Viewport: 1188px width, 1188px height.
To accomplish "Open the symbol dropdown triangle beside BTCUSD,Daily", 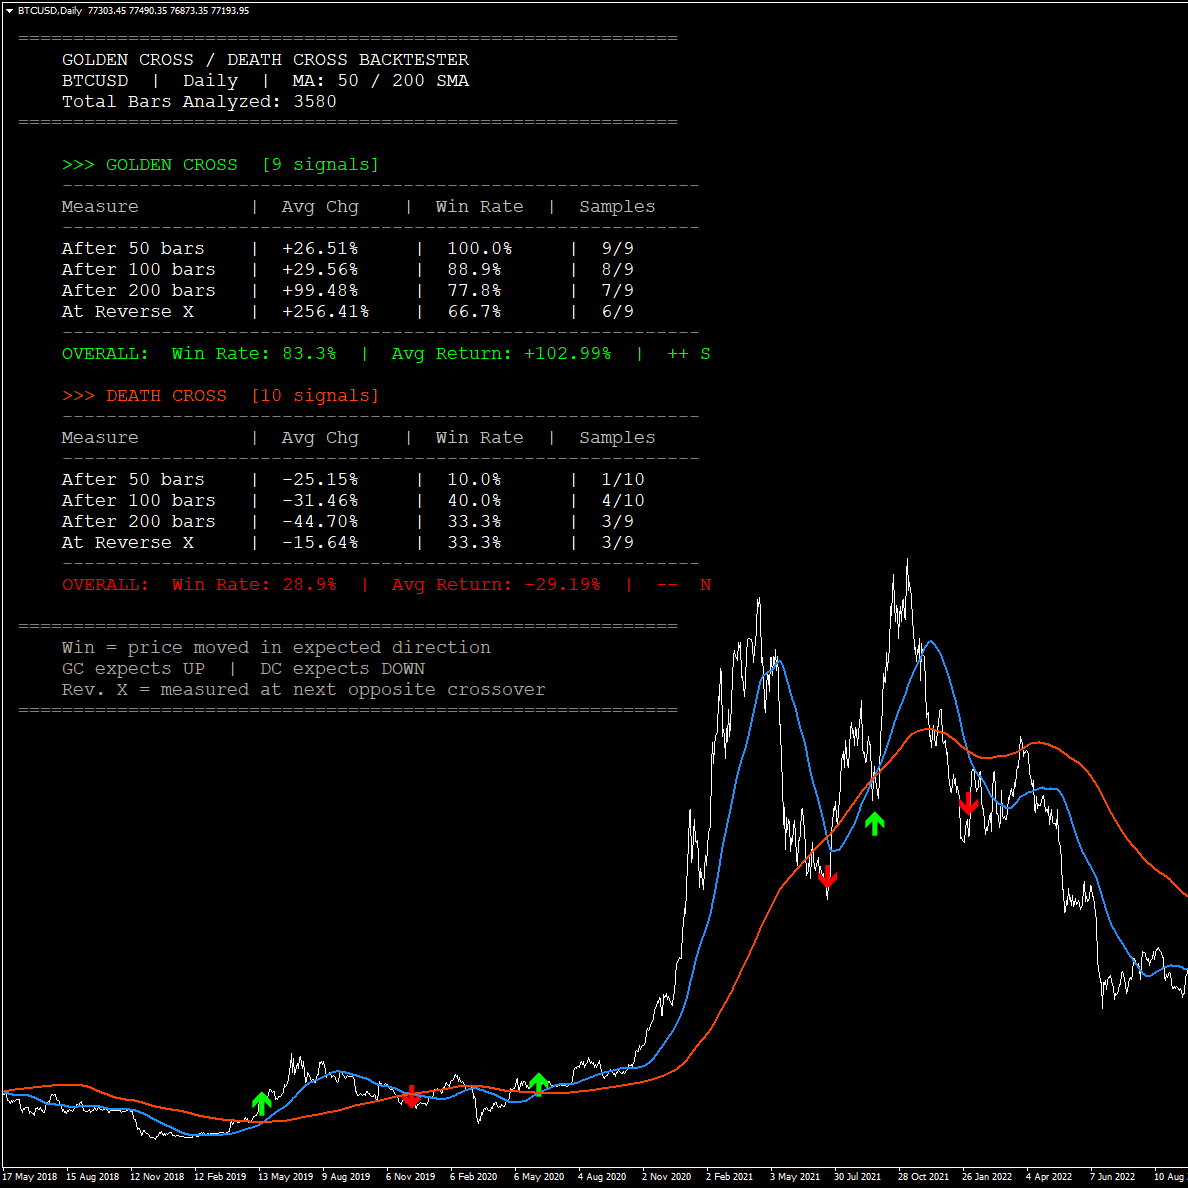I will pyautogui.click(x=8, y=10).
